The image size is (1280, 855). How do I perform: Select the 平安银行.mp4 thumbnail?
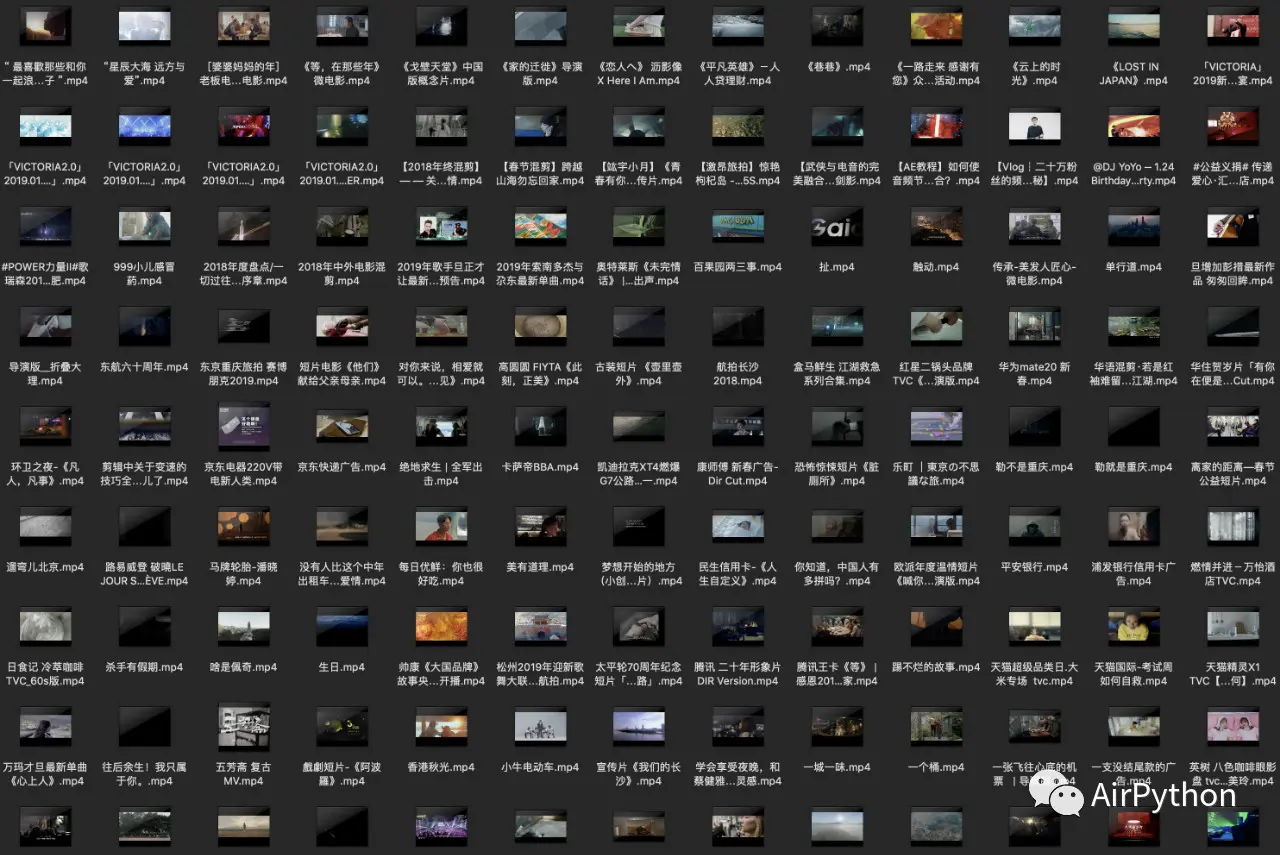[1035, 526]
